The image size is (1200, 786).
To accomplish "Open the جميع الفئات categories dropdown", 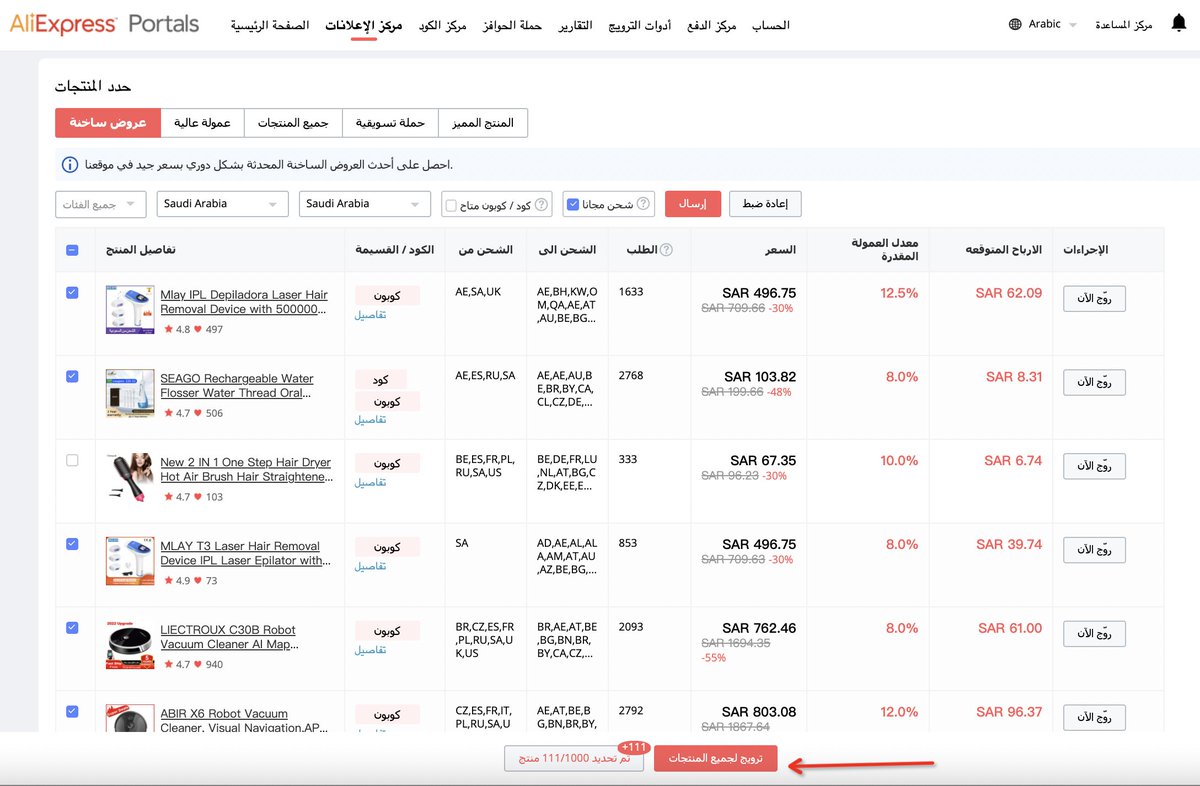I will click(x=101, y=204).
